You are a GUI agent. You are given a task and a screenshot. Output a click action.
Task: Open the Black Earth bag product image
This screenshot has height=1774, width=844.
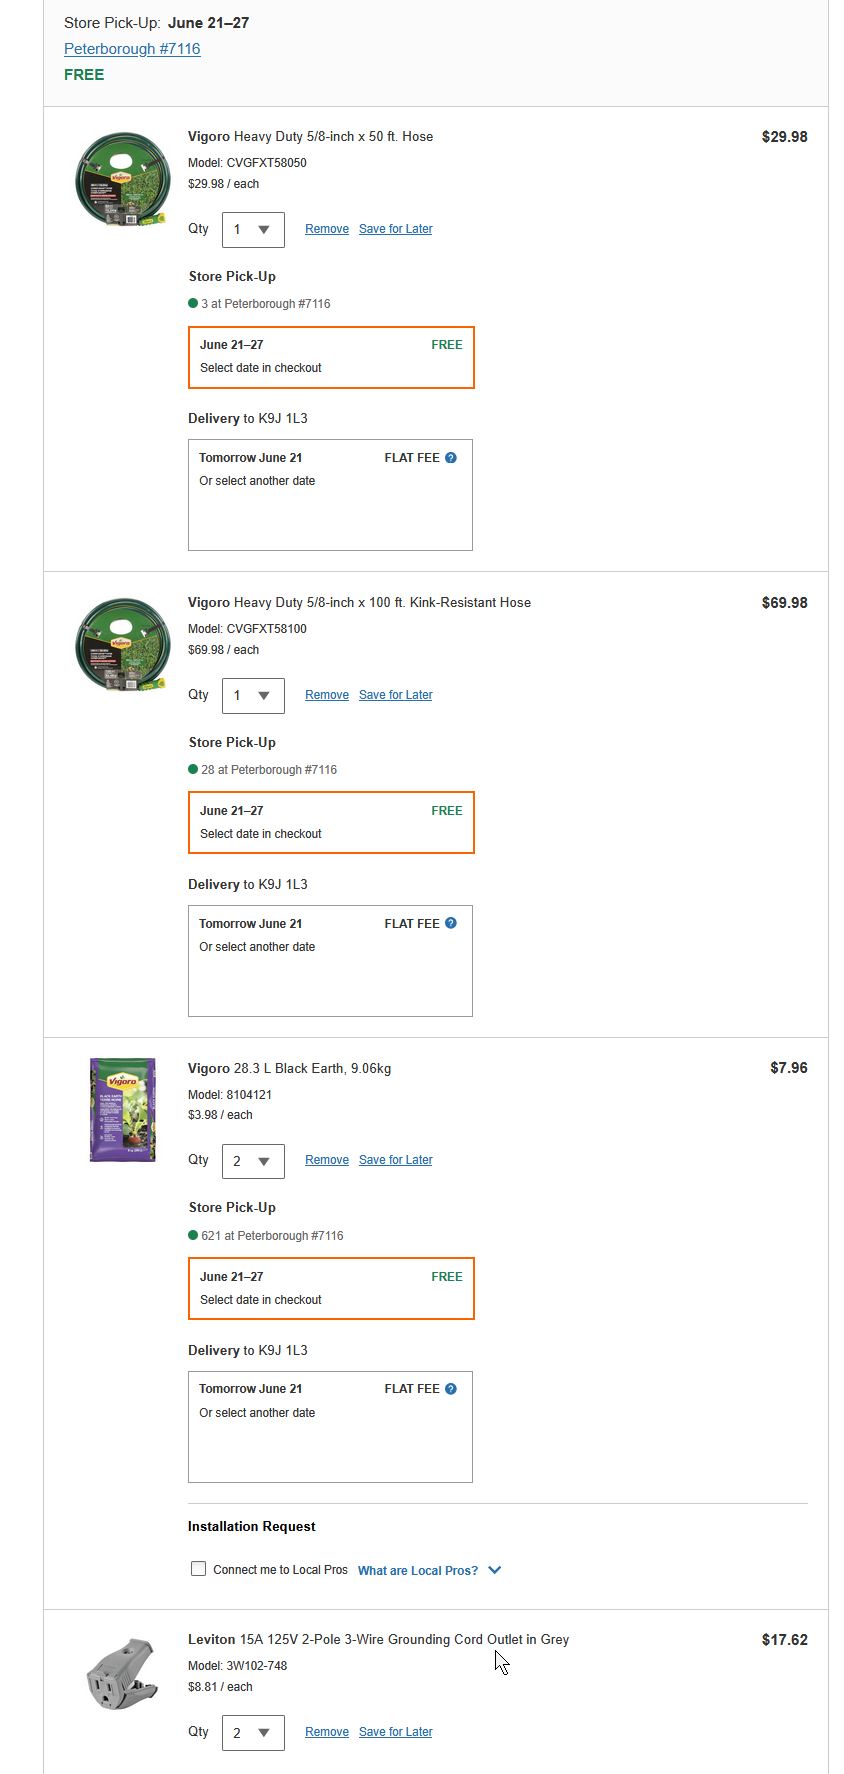(122, 1110)
